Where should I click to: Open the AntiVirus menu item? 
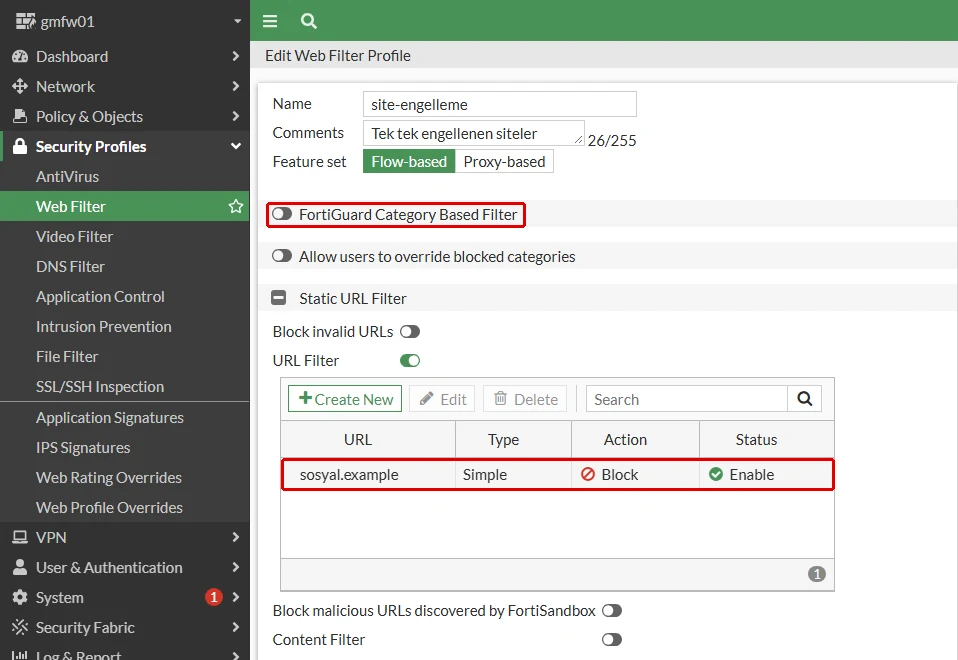[x=125, y=177]
